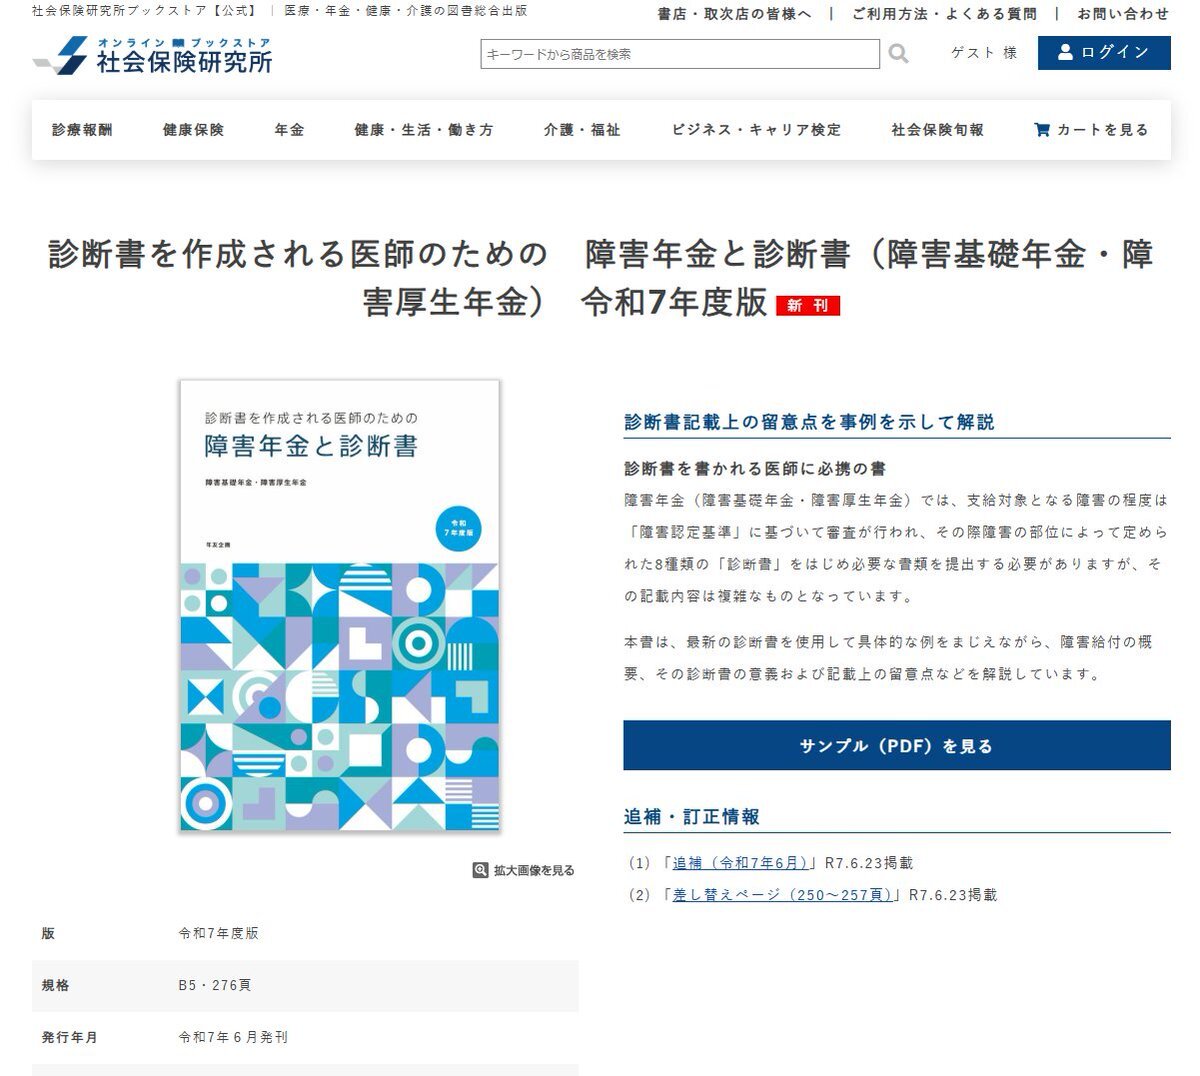This screenshot has width=1200, height=1076.
Task: Click 拡大画像を見る text link
Action: [534, 870]
